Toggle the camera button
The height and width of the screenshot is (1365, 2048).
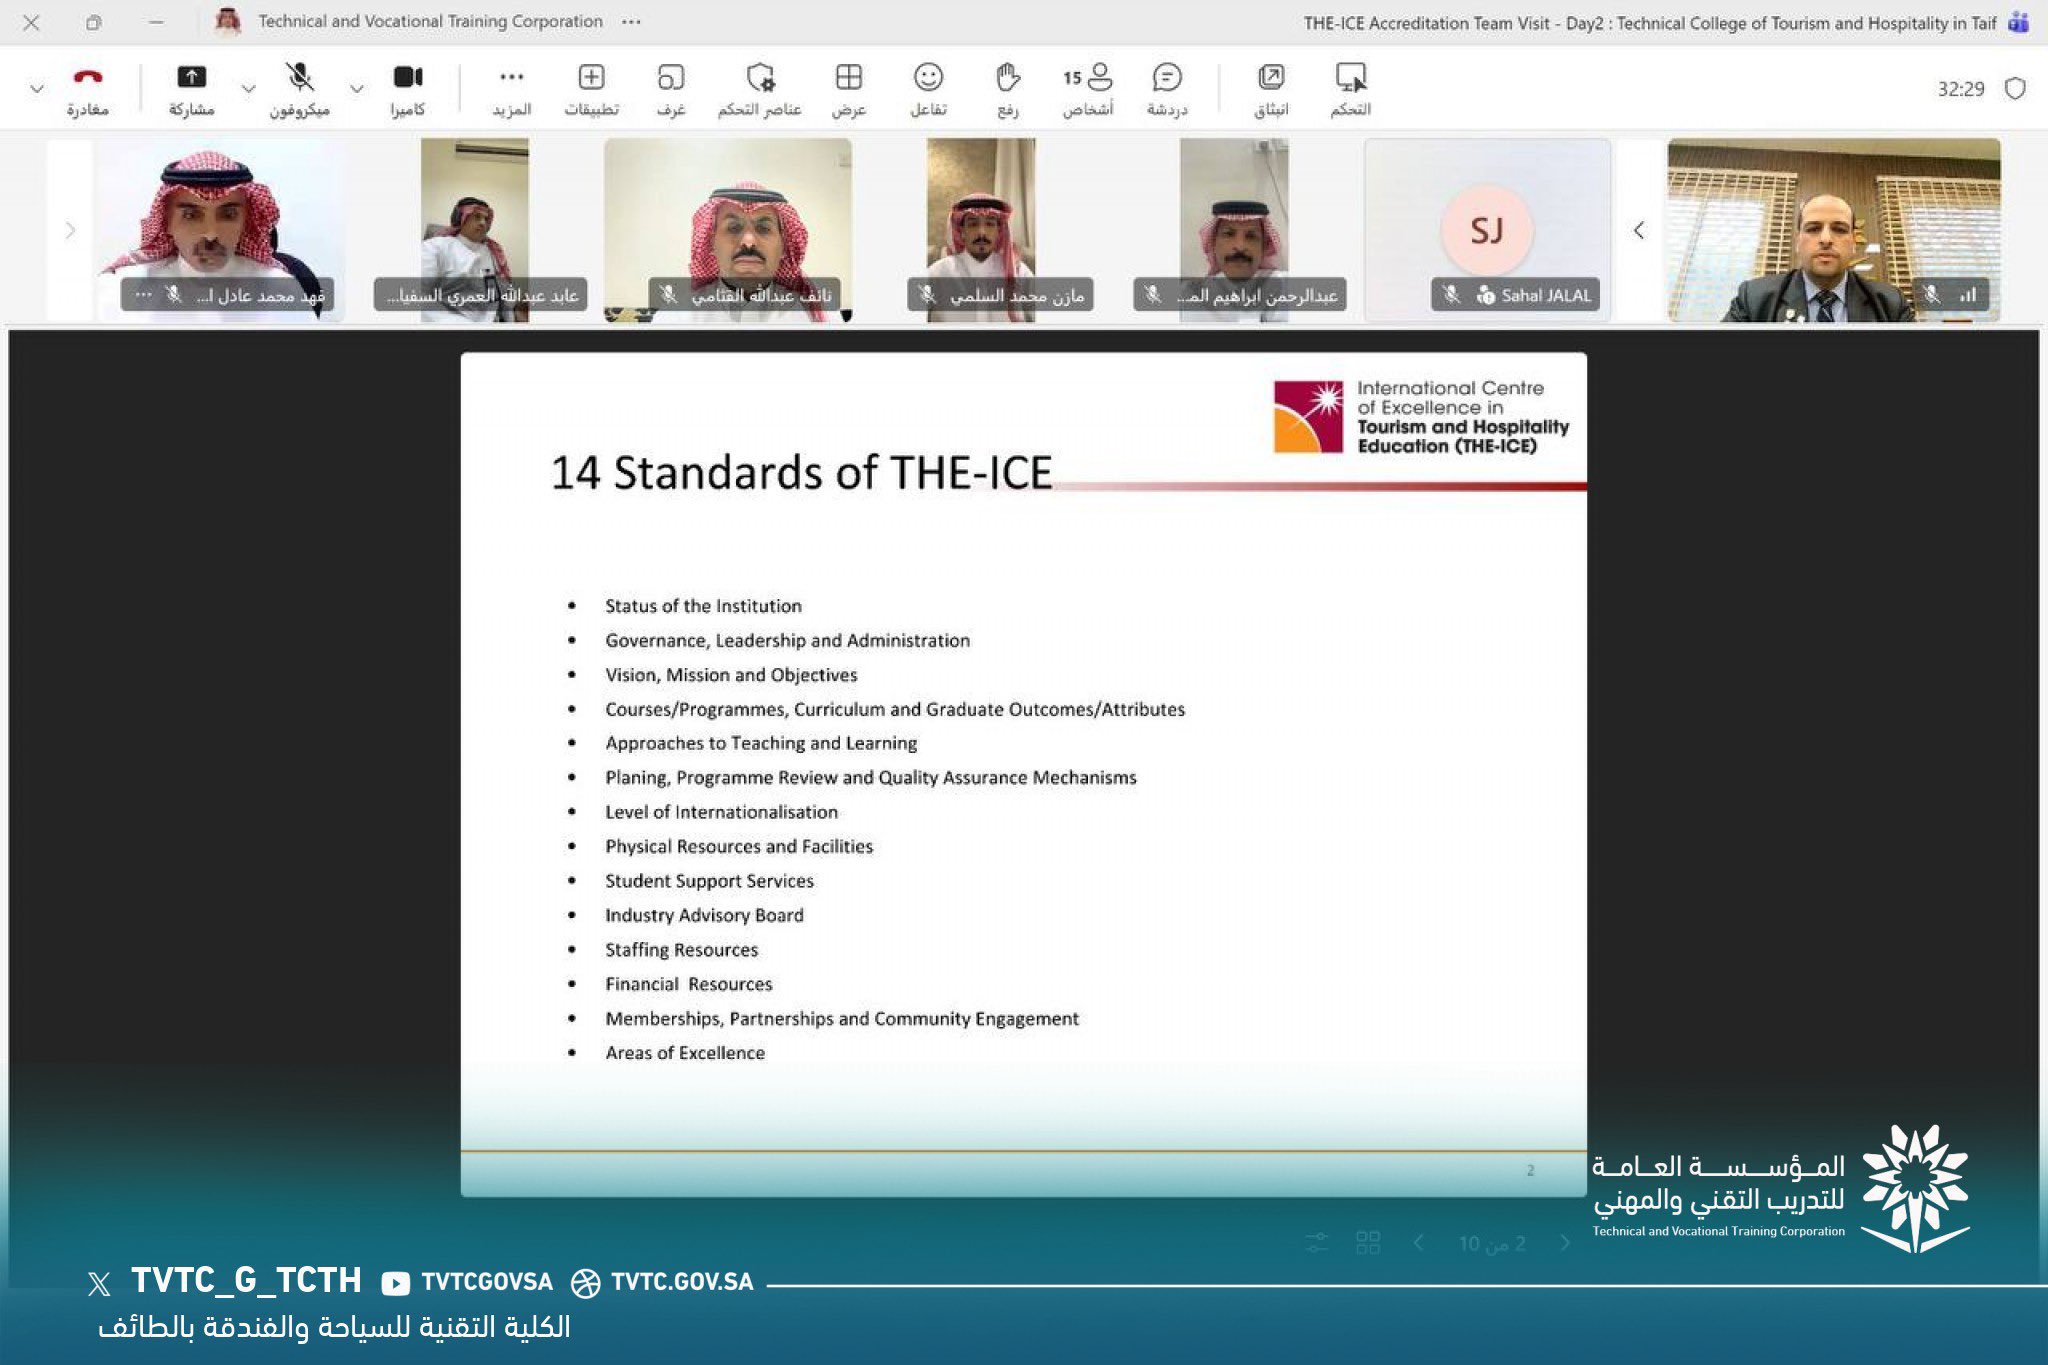408,89
